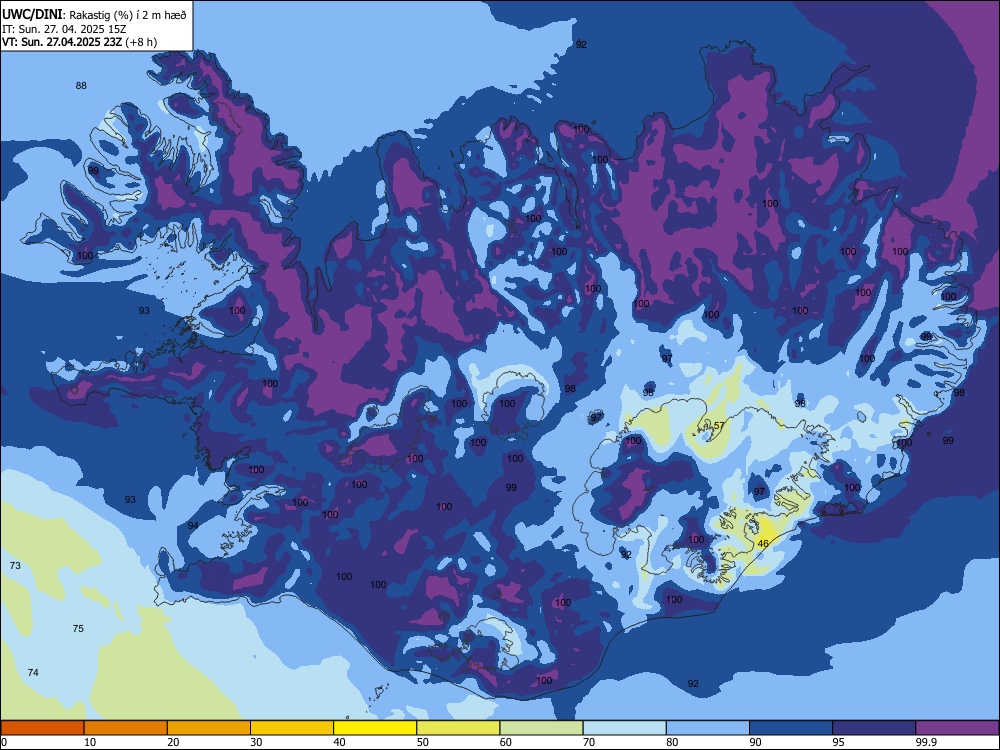Click the legend label 99.9
The height and width of the screenshot is (750, 1000).
pos(925,742)
